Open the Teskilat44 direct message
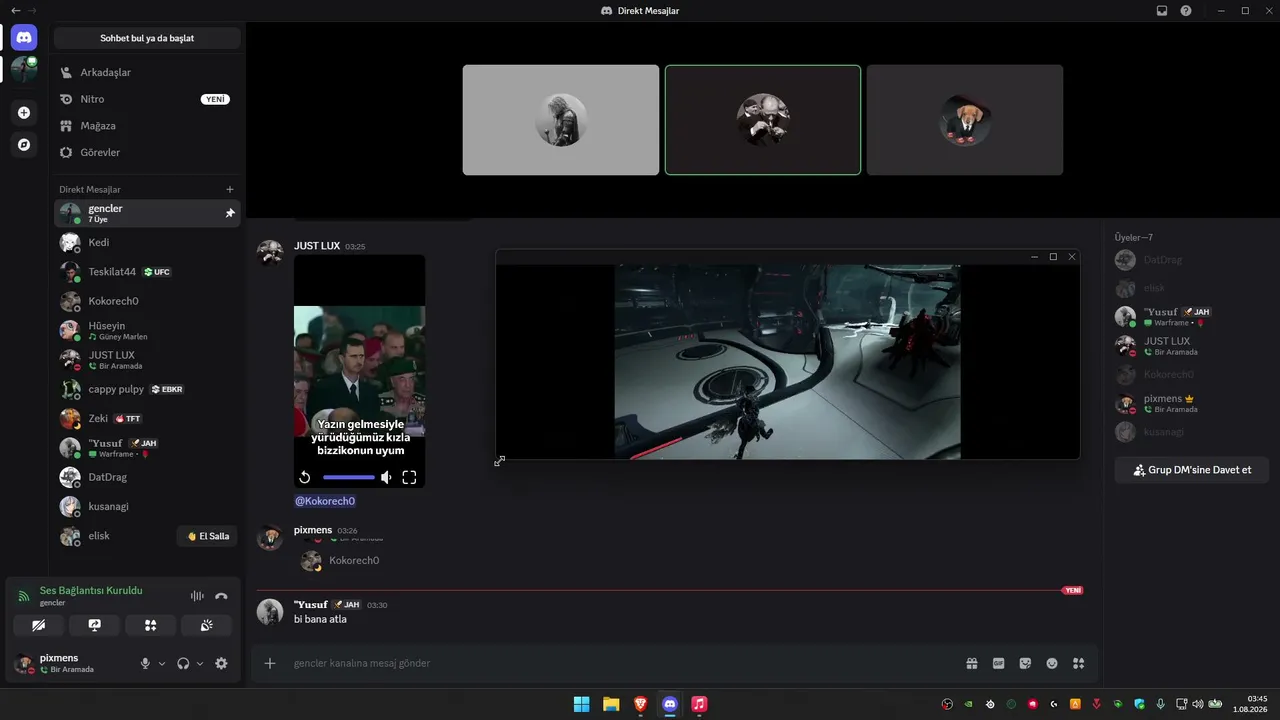This screenshot has height=720, width=1280. tap(147, 272)
